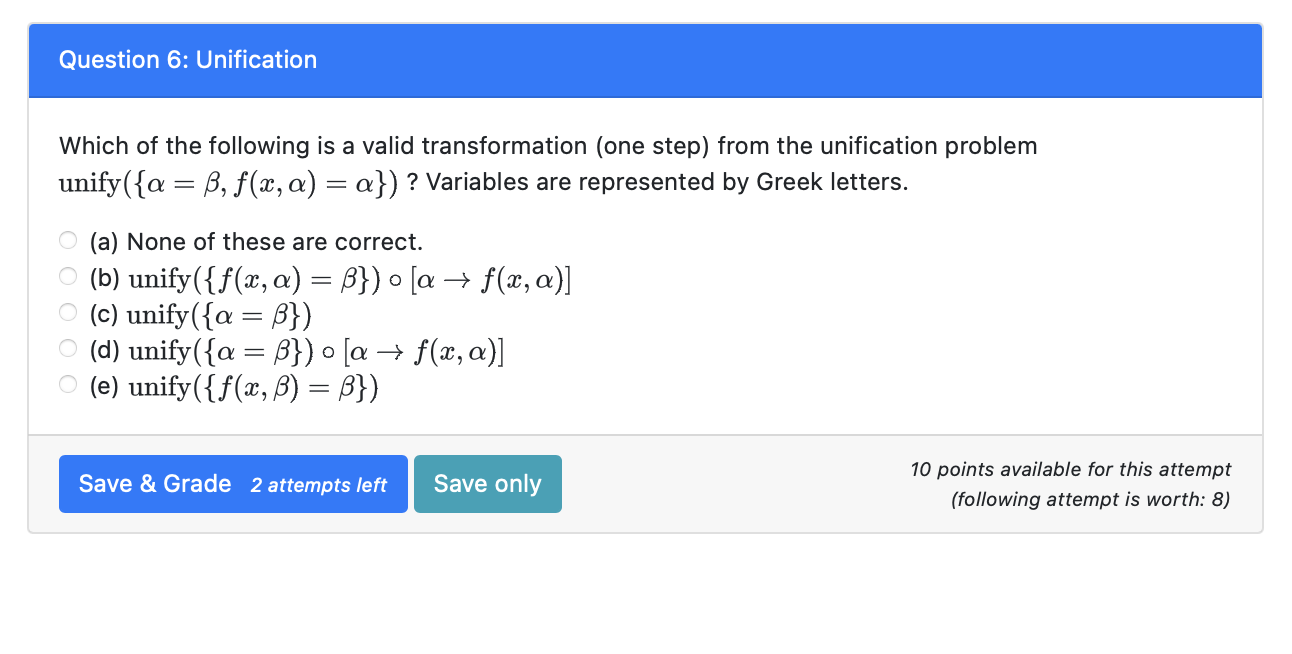Click the blue title bar of the question card
The height and width of the screenshot is (654, 1292).
[646, 60]
